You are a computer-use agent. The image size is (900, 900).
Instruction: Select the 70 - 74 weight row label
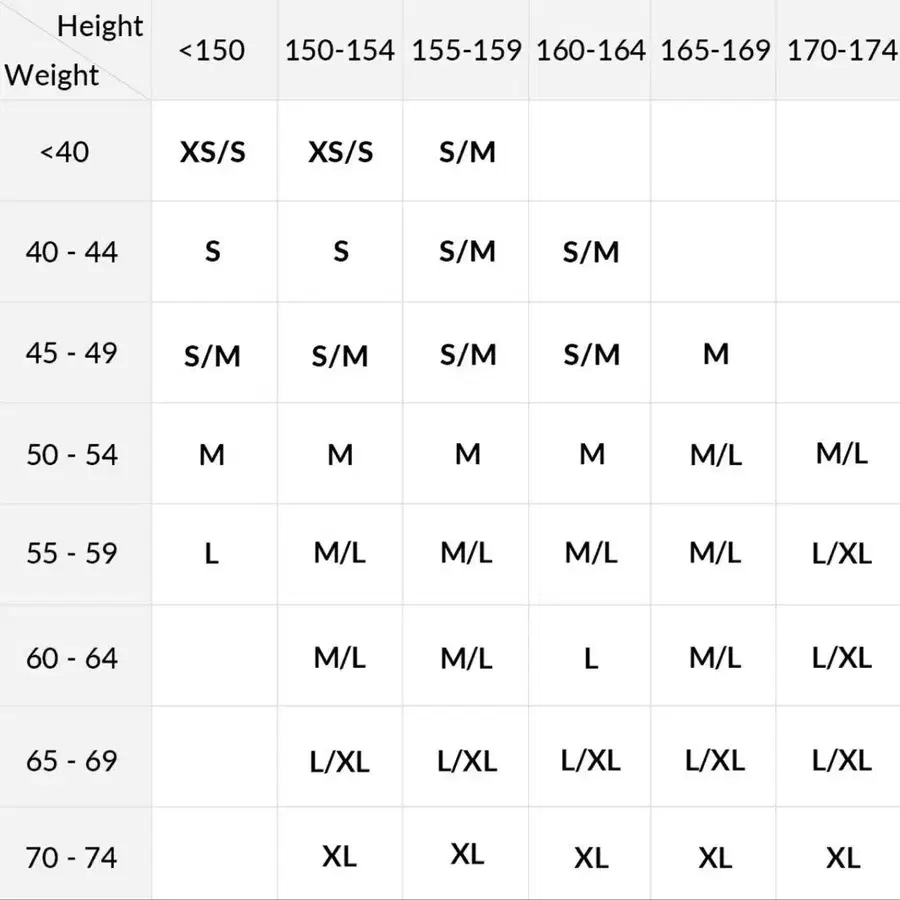[72, 857]
